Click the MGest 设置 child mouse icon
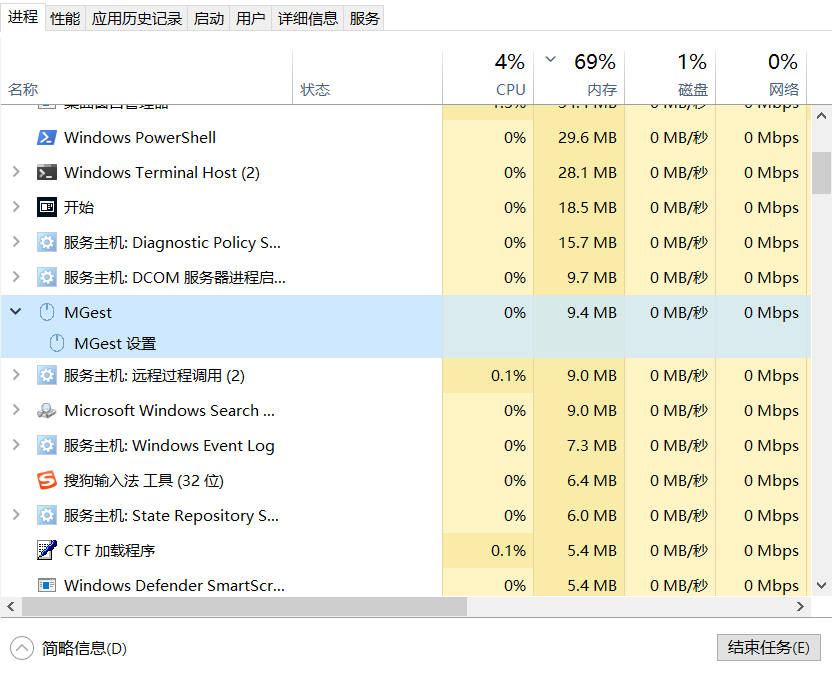The height and width of the screenshot is (678, 832). click(57, 343)
